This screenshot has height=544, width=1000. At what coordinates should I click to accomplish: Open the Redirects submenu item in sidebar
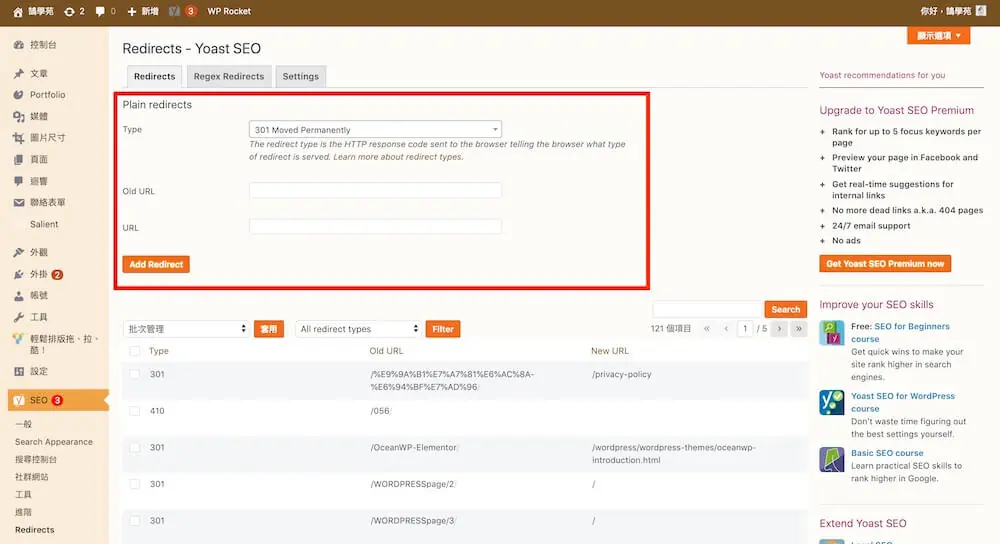tap(34, 529)
